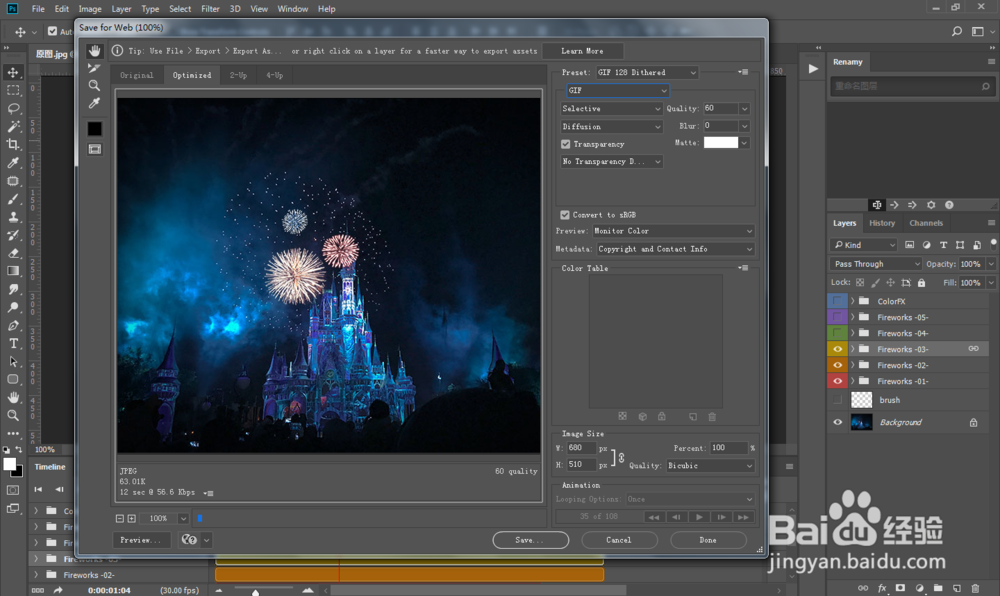The height and width of the screenshot is (596, 1000).
Task: Click the Cancel button
Action: pyautogui.click(x=619, y=540)
